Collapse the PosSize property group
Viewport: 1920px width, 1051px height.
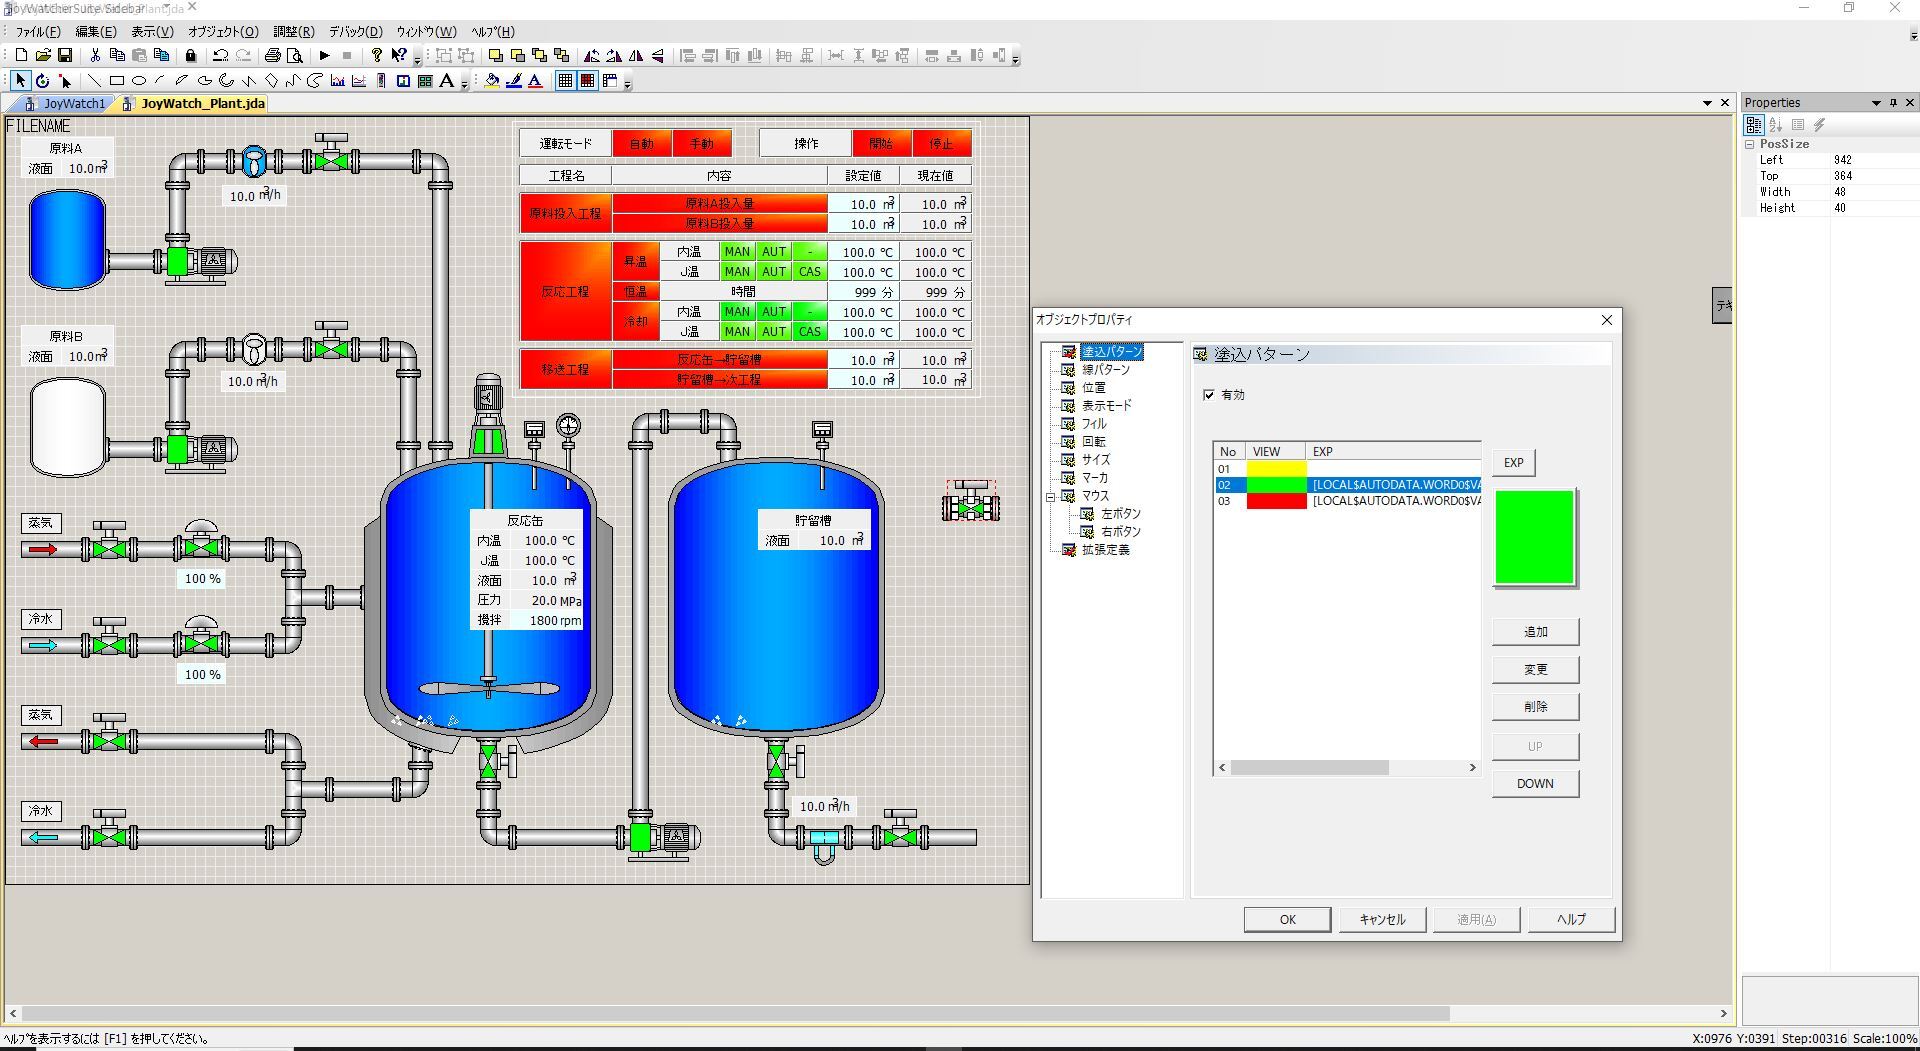tap(1750, 144)
